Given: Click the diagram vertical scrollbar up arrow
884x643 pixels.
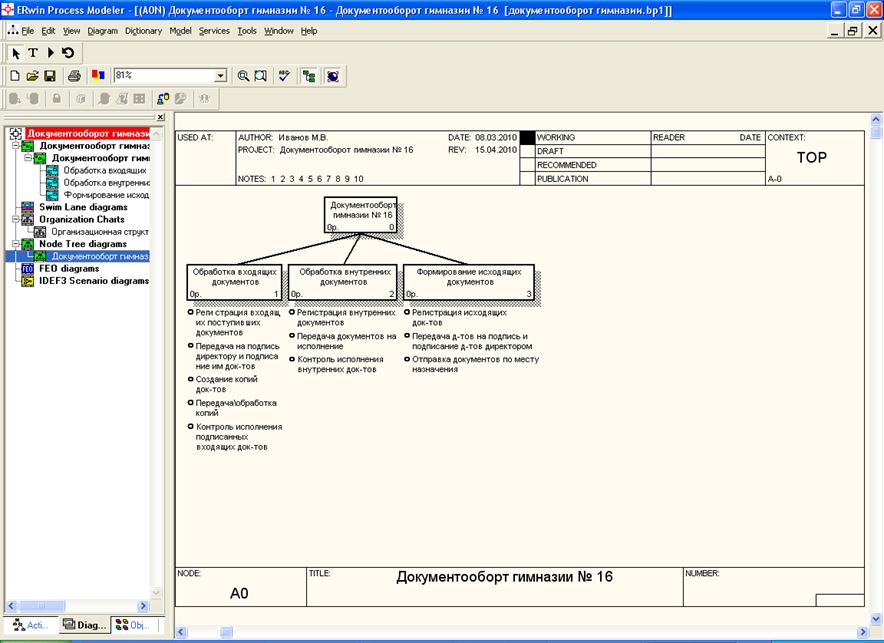Looking at the screenshot, I should click(876, 119).
